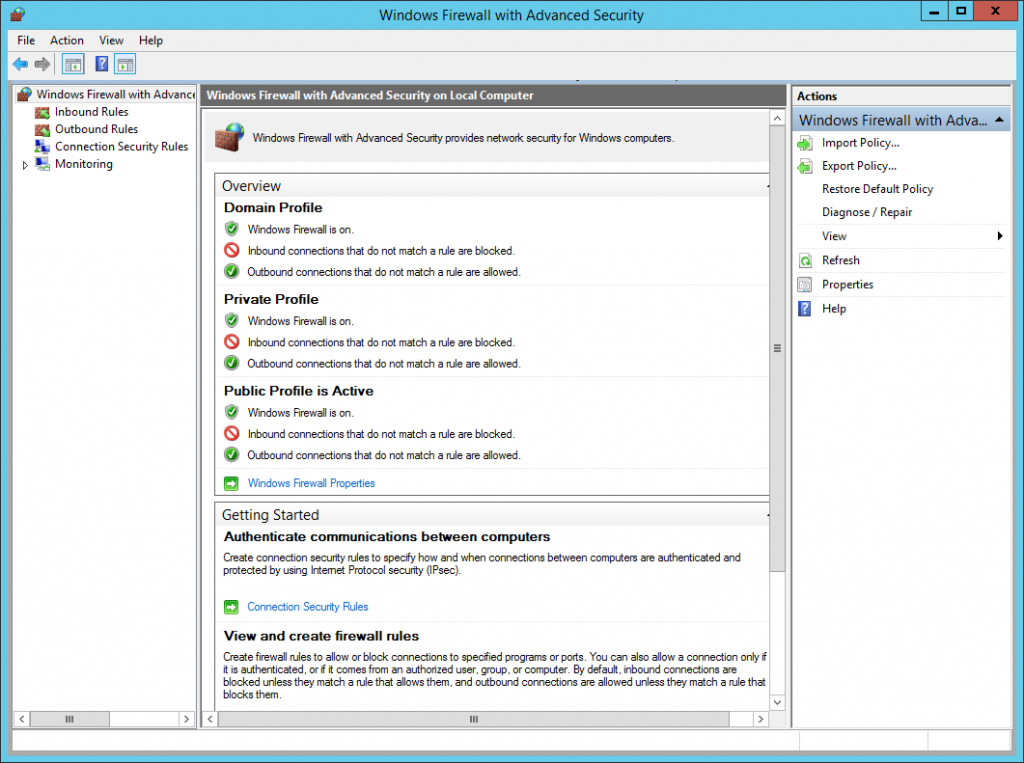Viewport: 1024px width, 763px height.
Task: Click the Inbound Rules tree icon
Action: [42, 112]
